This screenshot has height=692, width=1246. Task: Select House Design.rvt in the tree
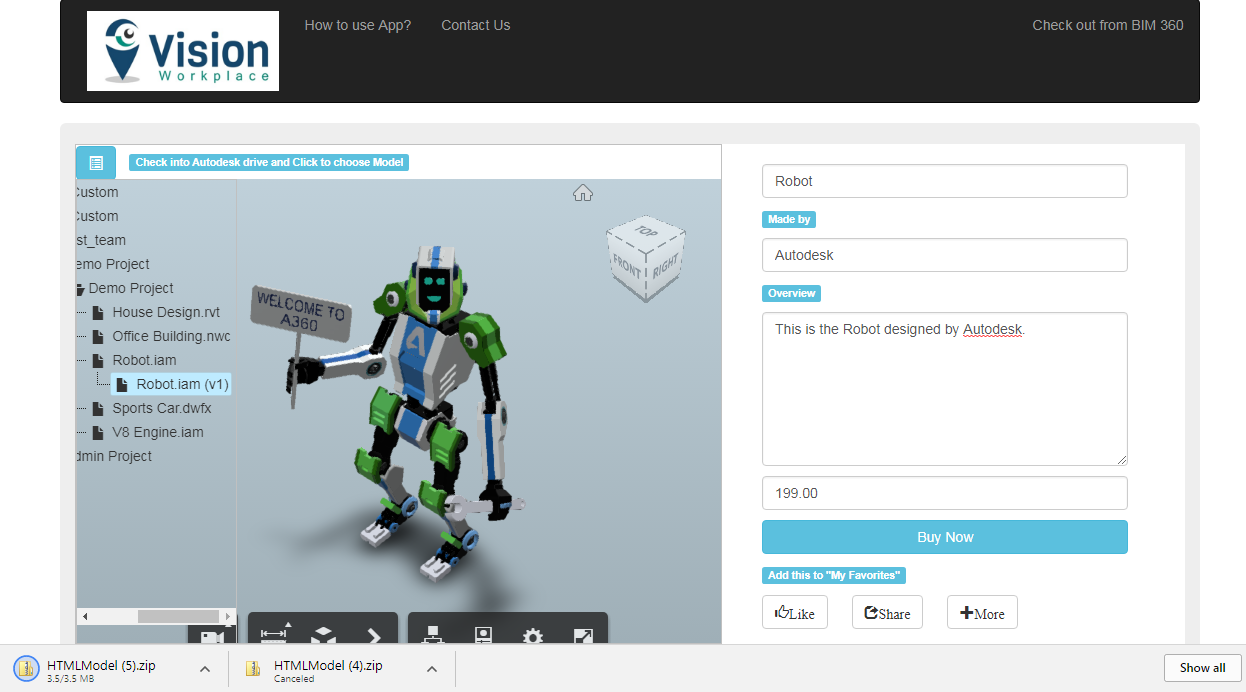166,312
